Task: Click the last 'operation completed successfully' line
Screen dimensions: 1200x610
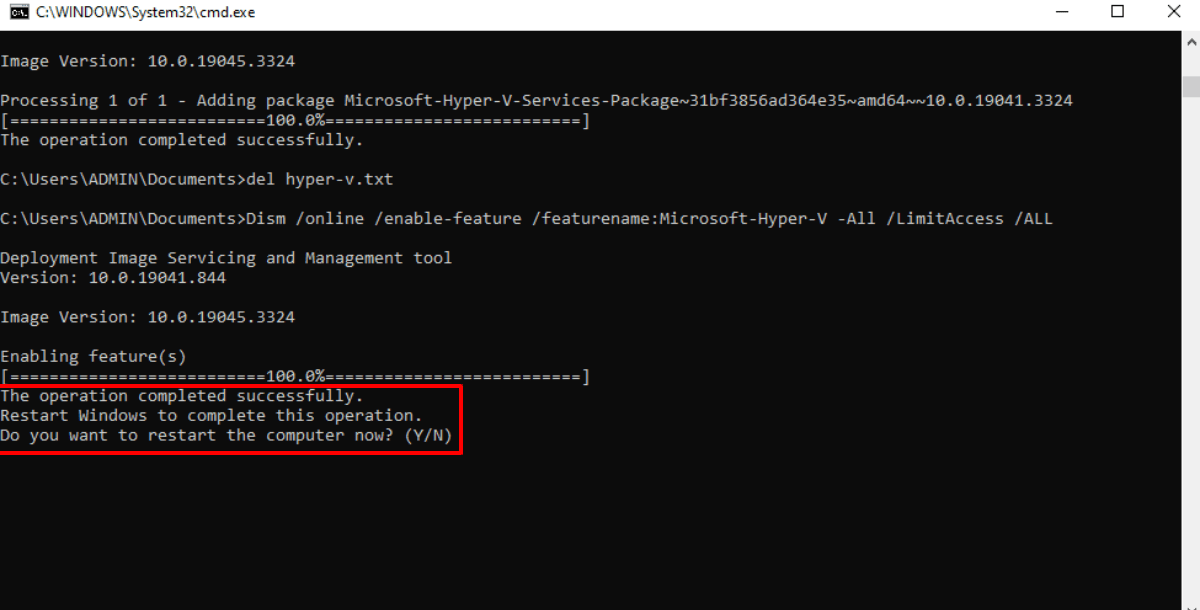Action: point(182,396)
